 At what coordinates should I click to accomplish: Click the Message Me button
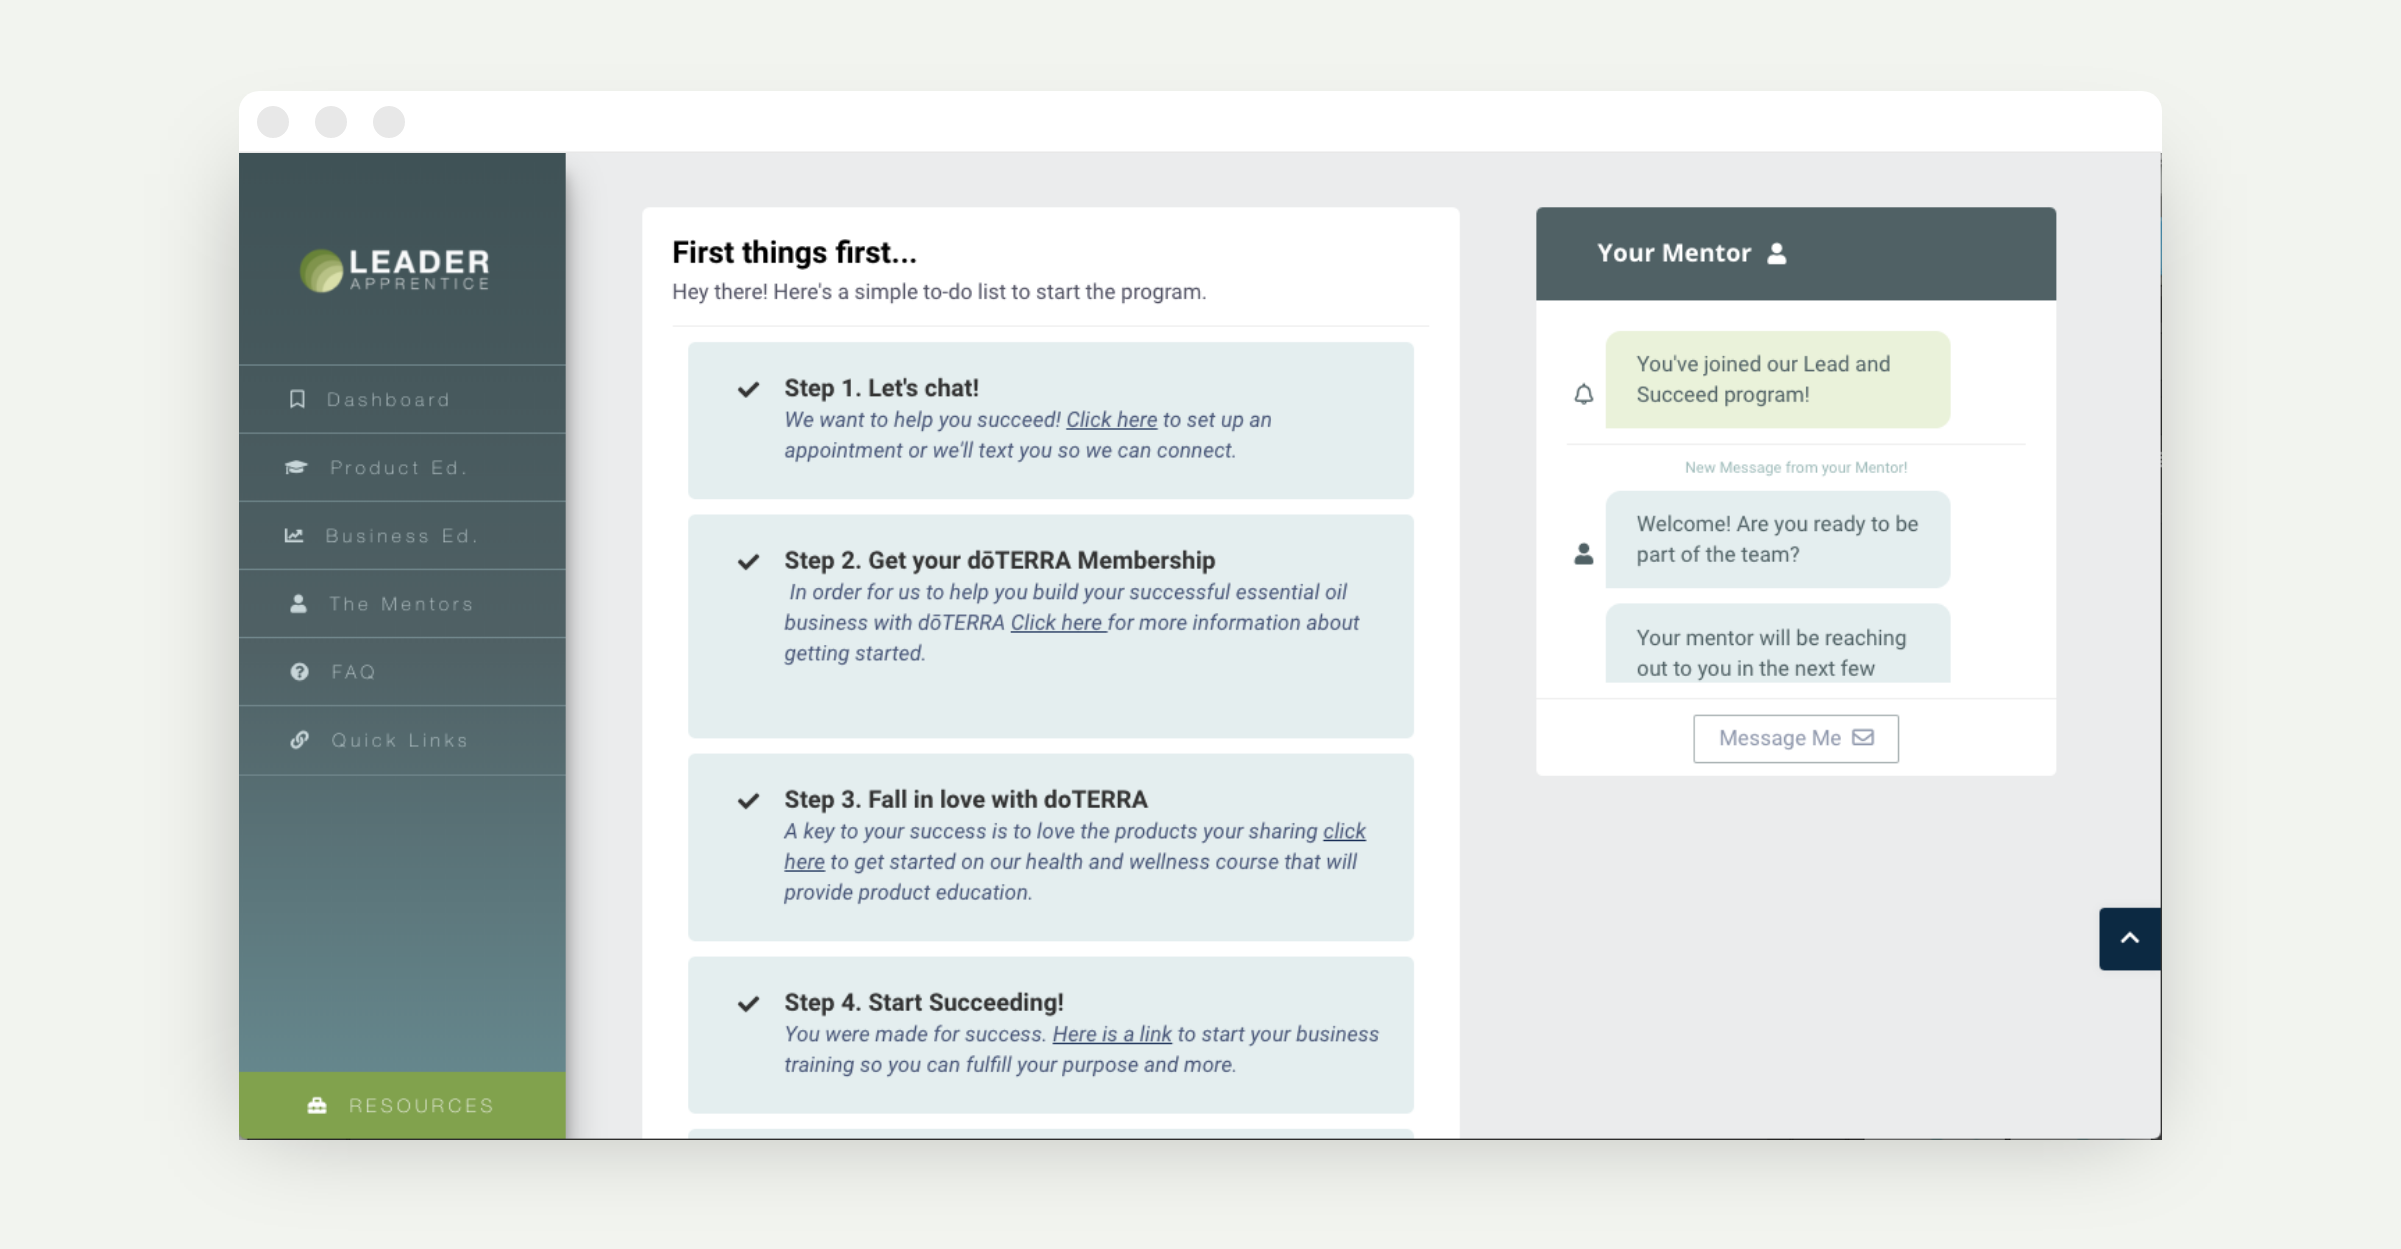(1795, 738)
